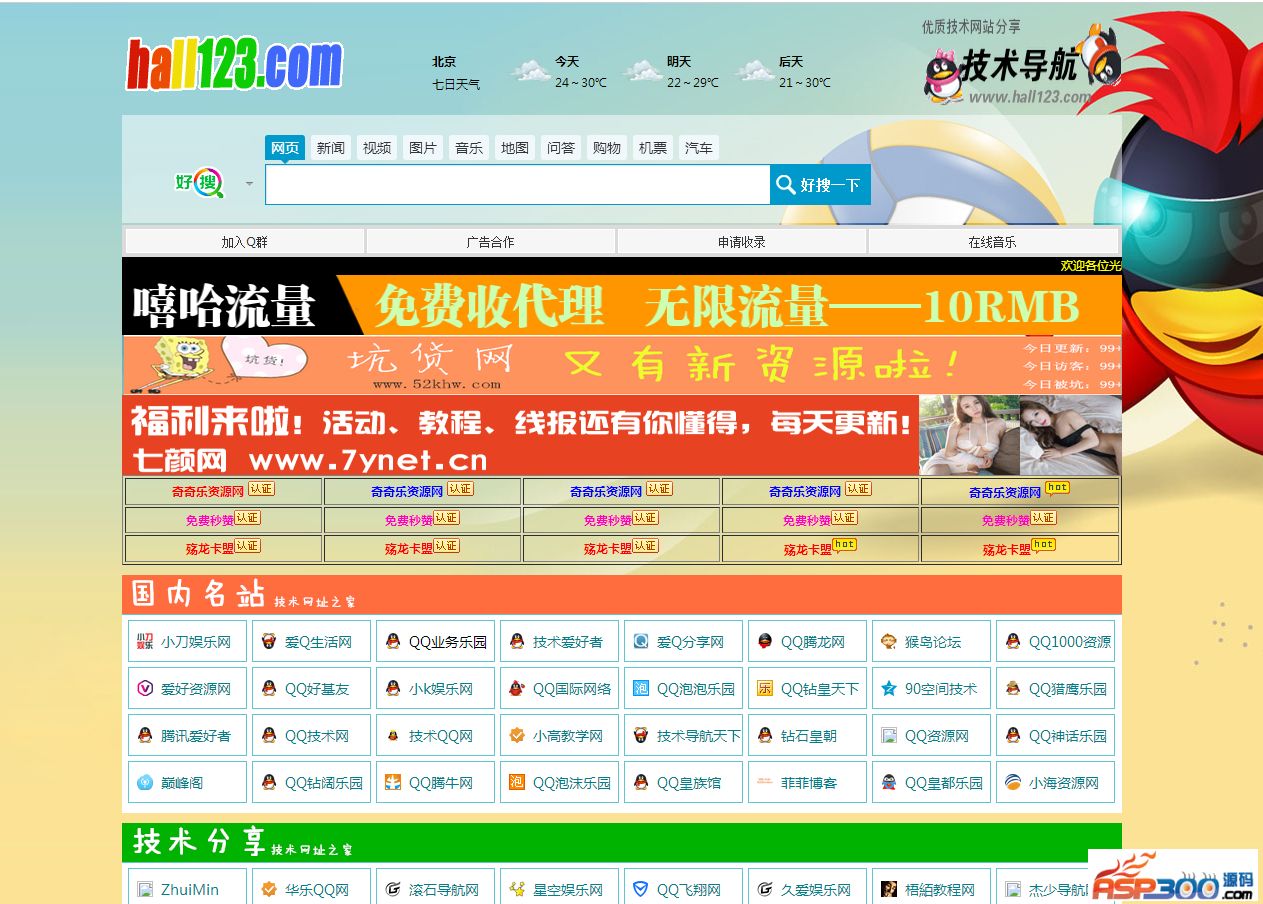The height and width of the screenshot is (904, 1263).
Task: Select the 网页 search tab
Action: coord(285,148)
